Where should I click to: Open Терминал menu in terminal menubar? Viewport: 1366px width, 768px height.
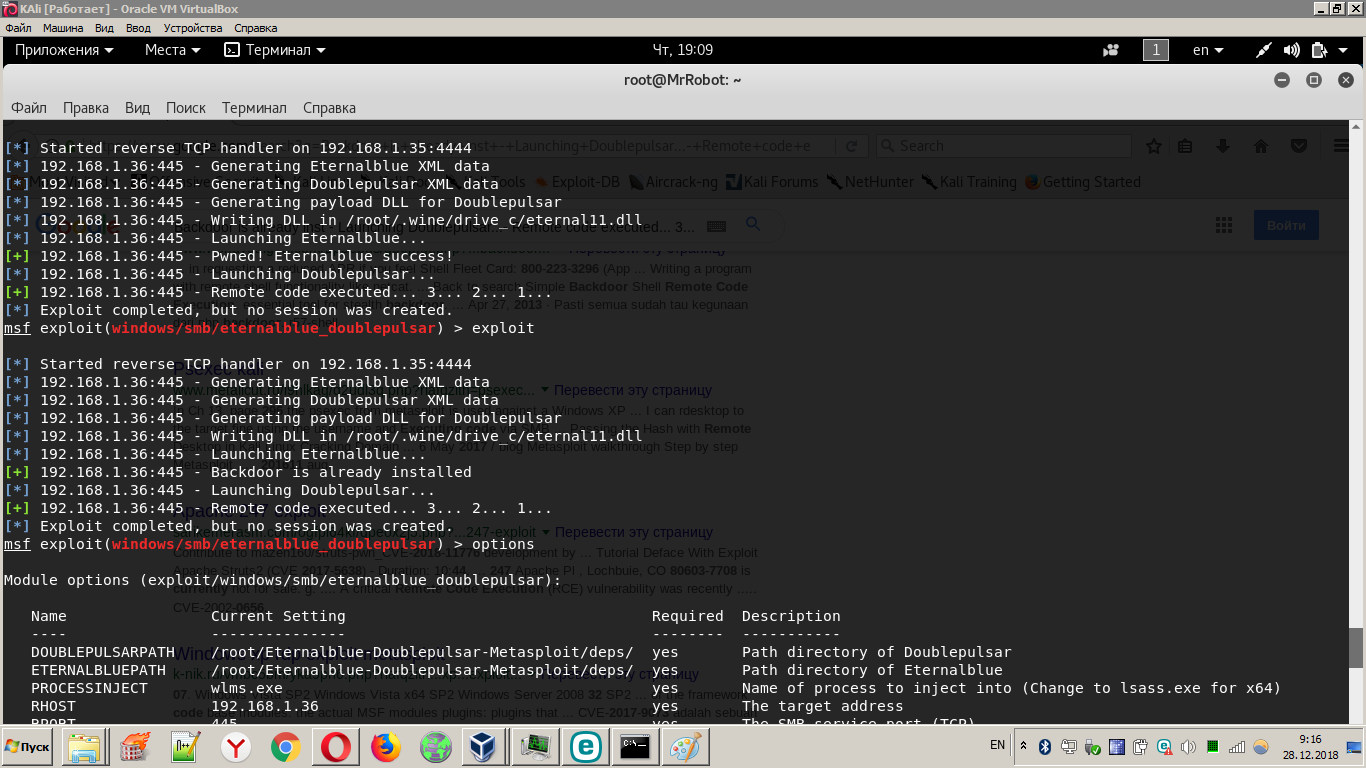click(x=254, y=108)
